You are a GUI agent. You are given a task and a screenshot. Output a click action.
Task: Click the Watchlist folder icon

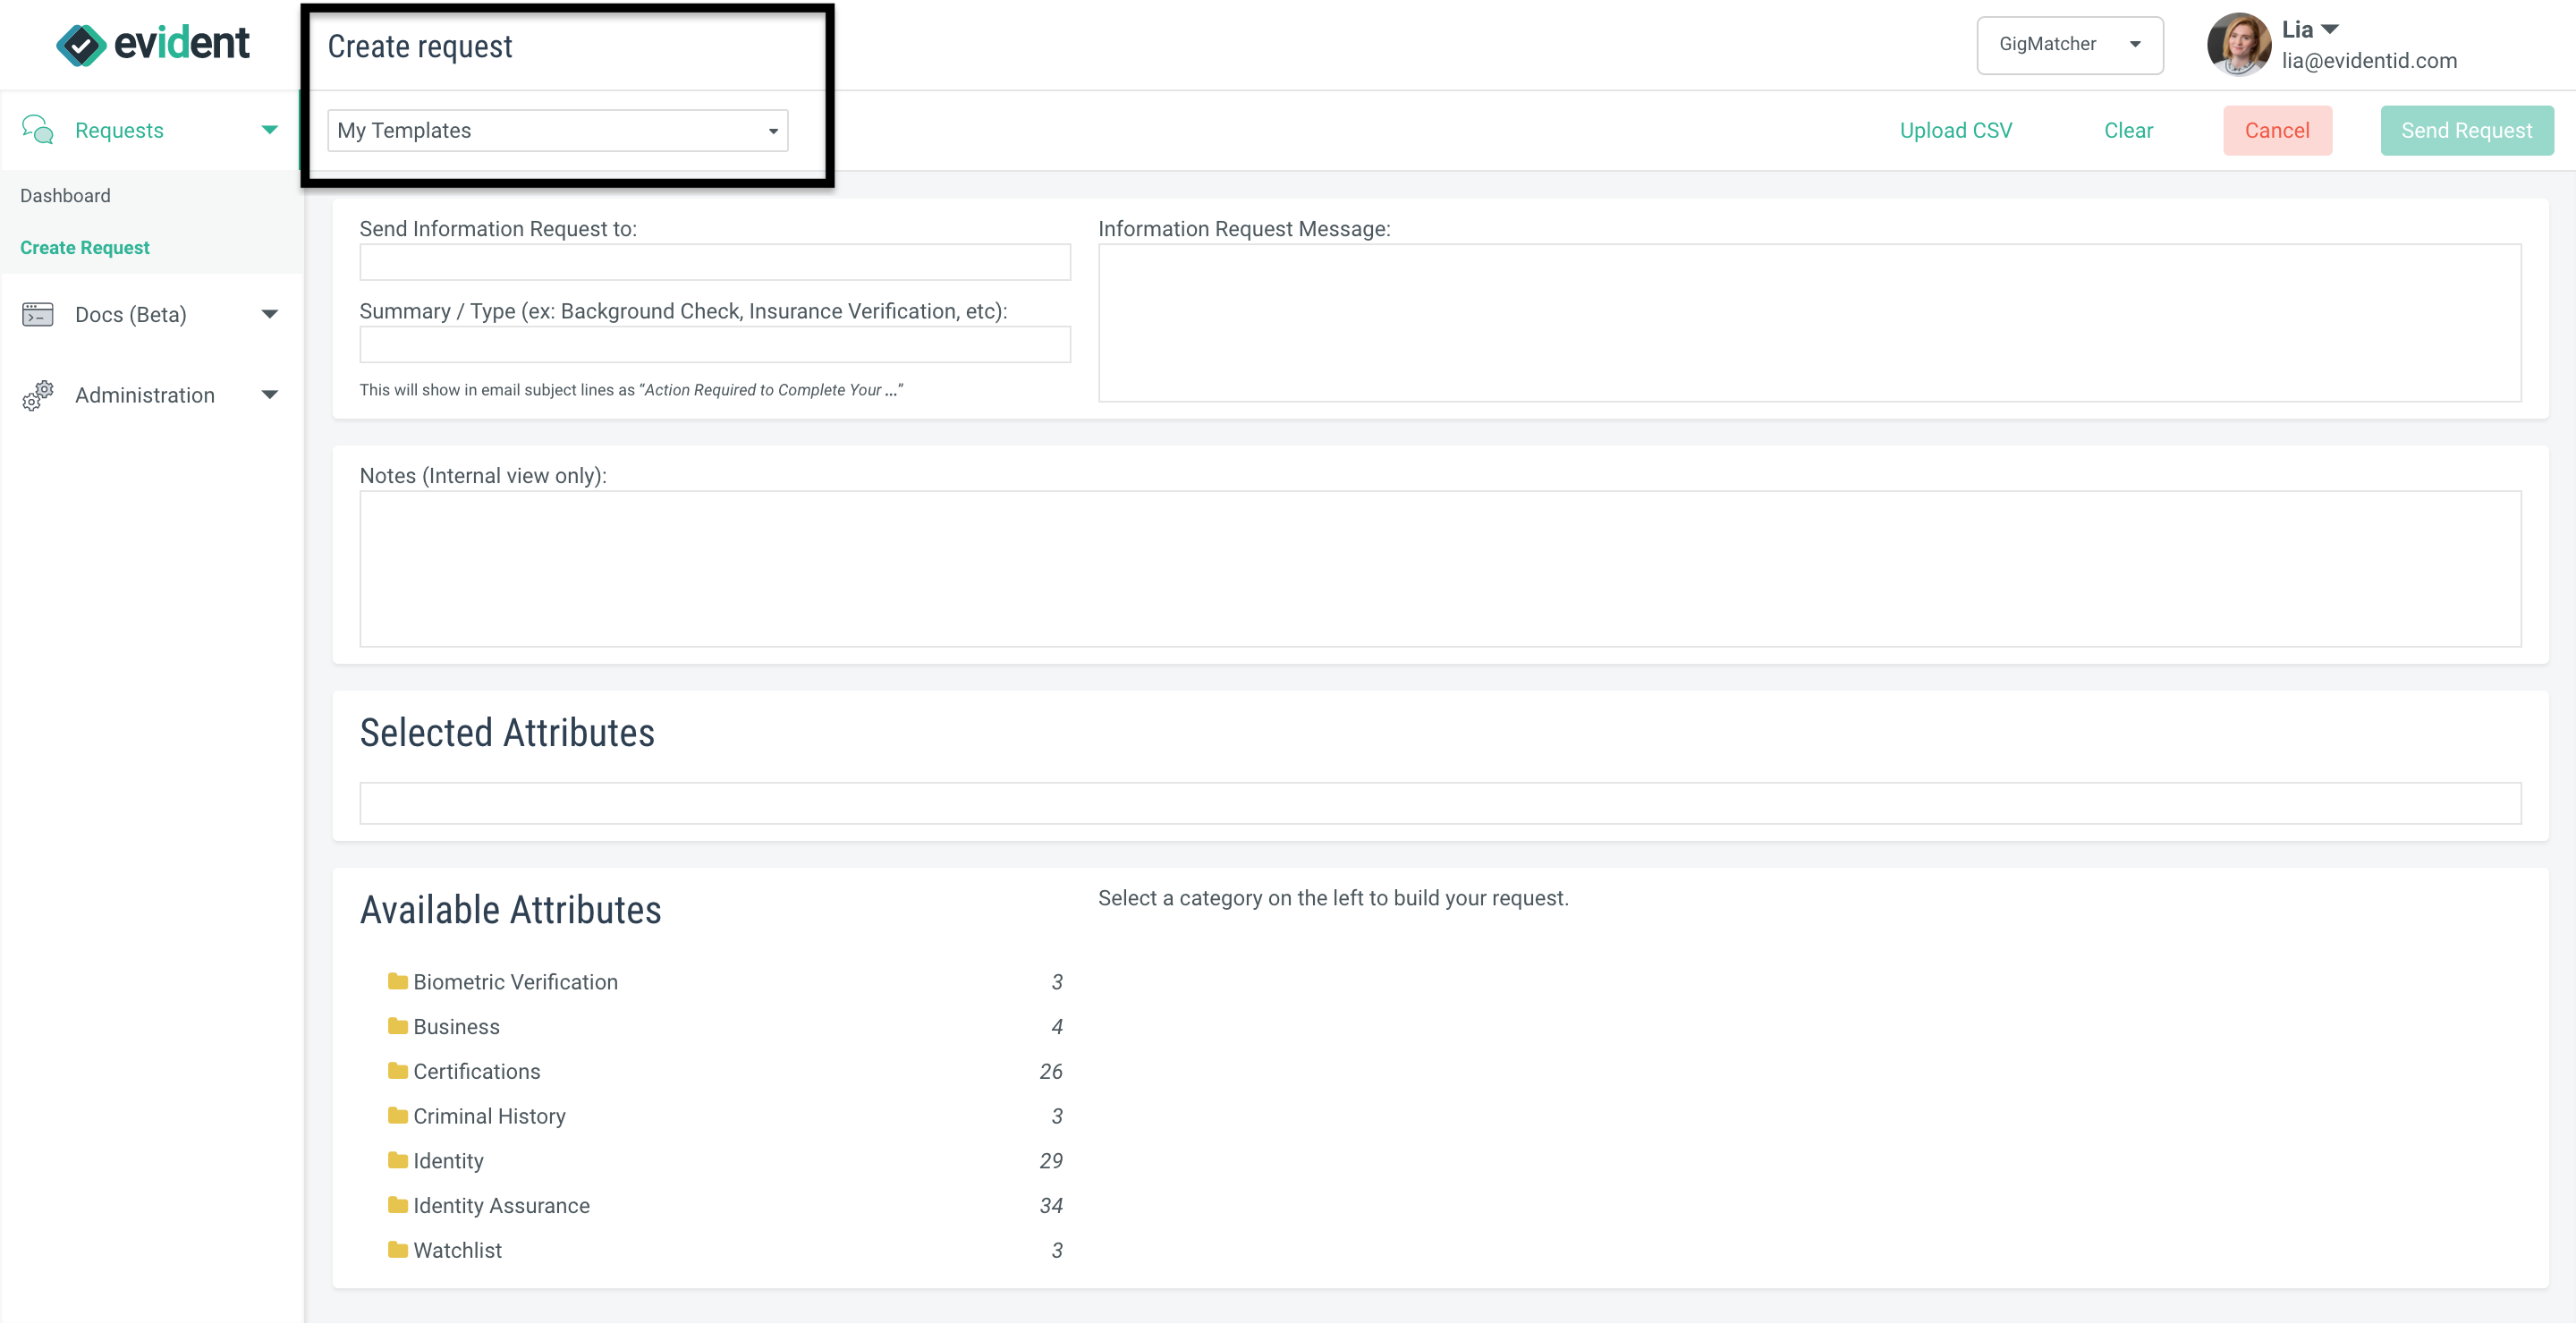pos(396,1250)
